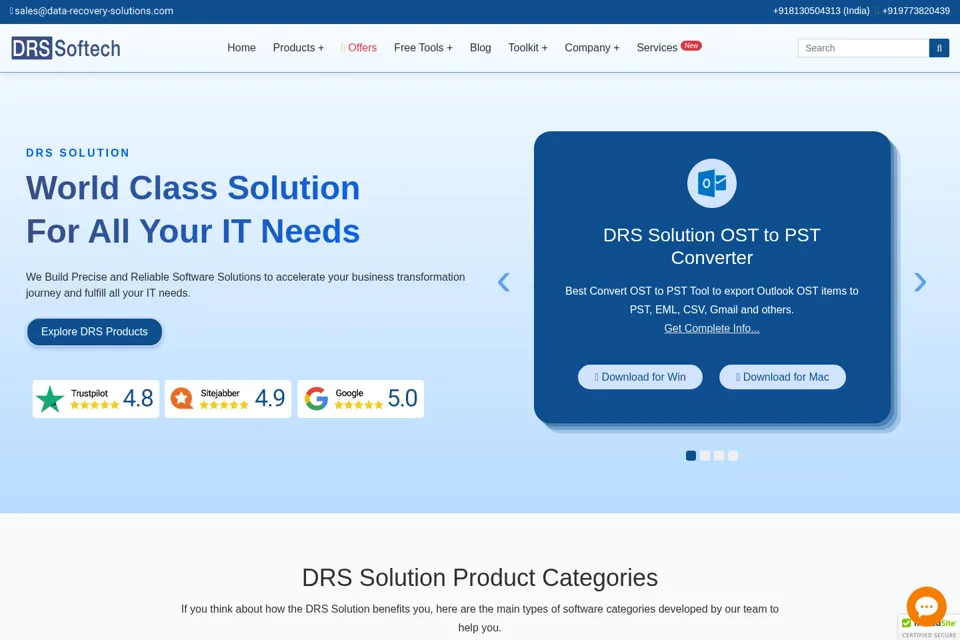The width and height of the screenshot is (960, 640).
Task: Click the blue search submit button
Action: [939, 48]
